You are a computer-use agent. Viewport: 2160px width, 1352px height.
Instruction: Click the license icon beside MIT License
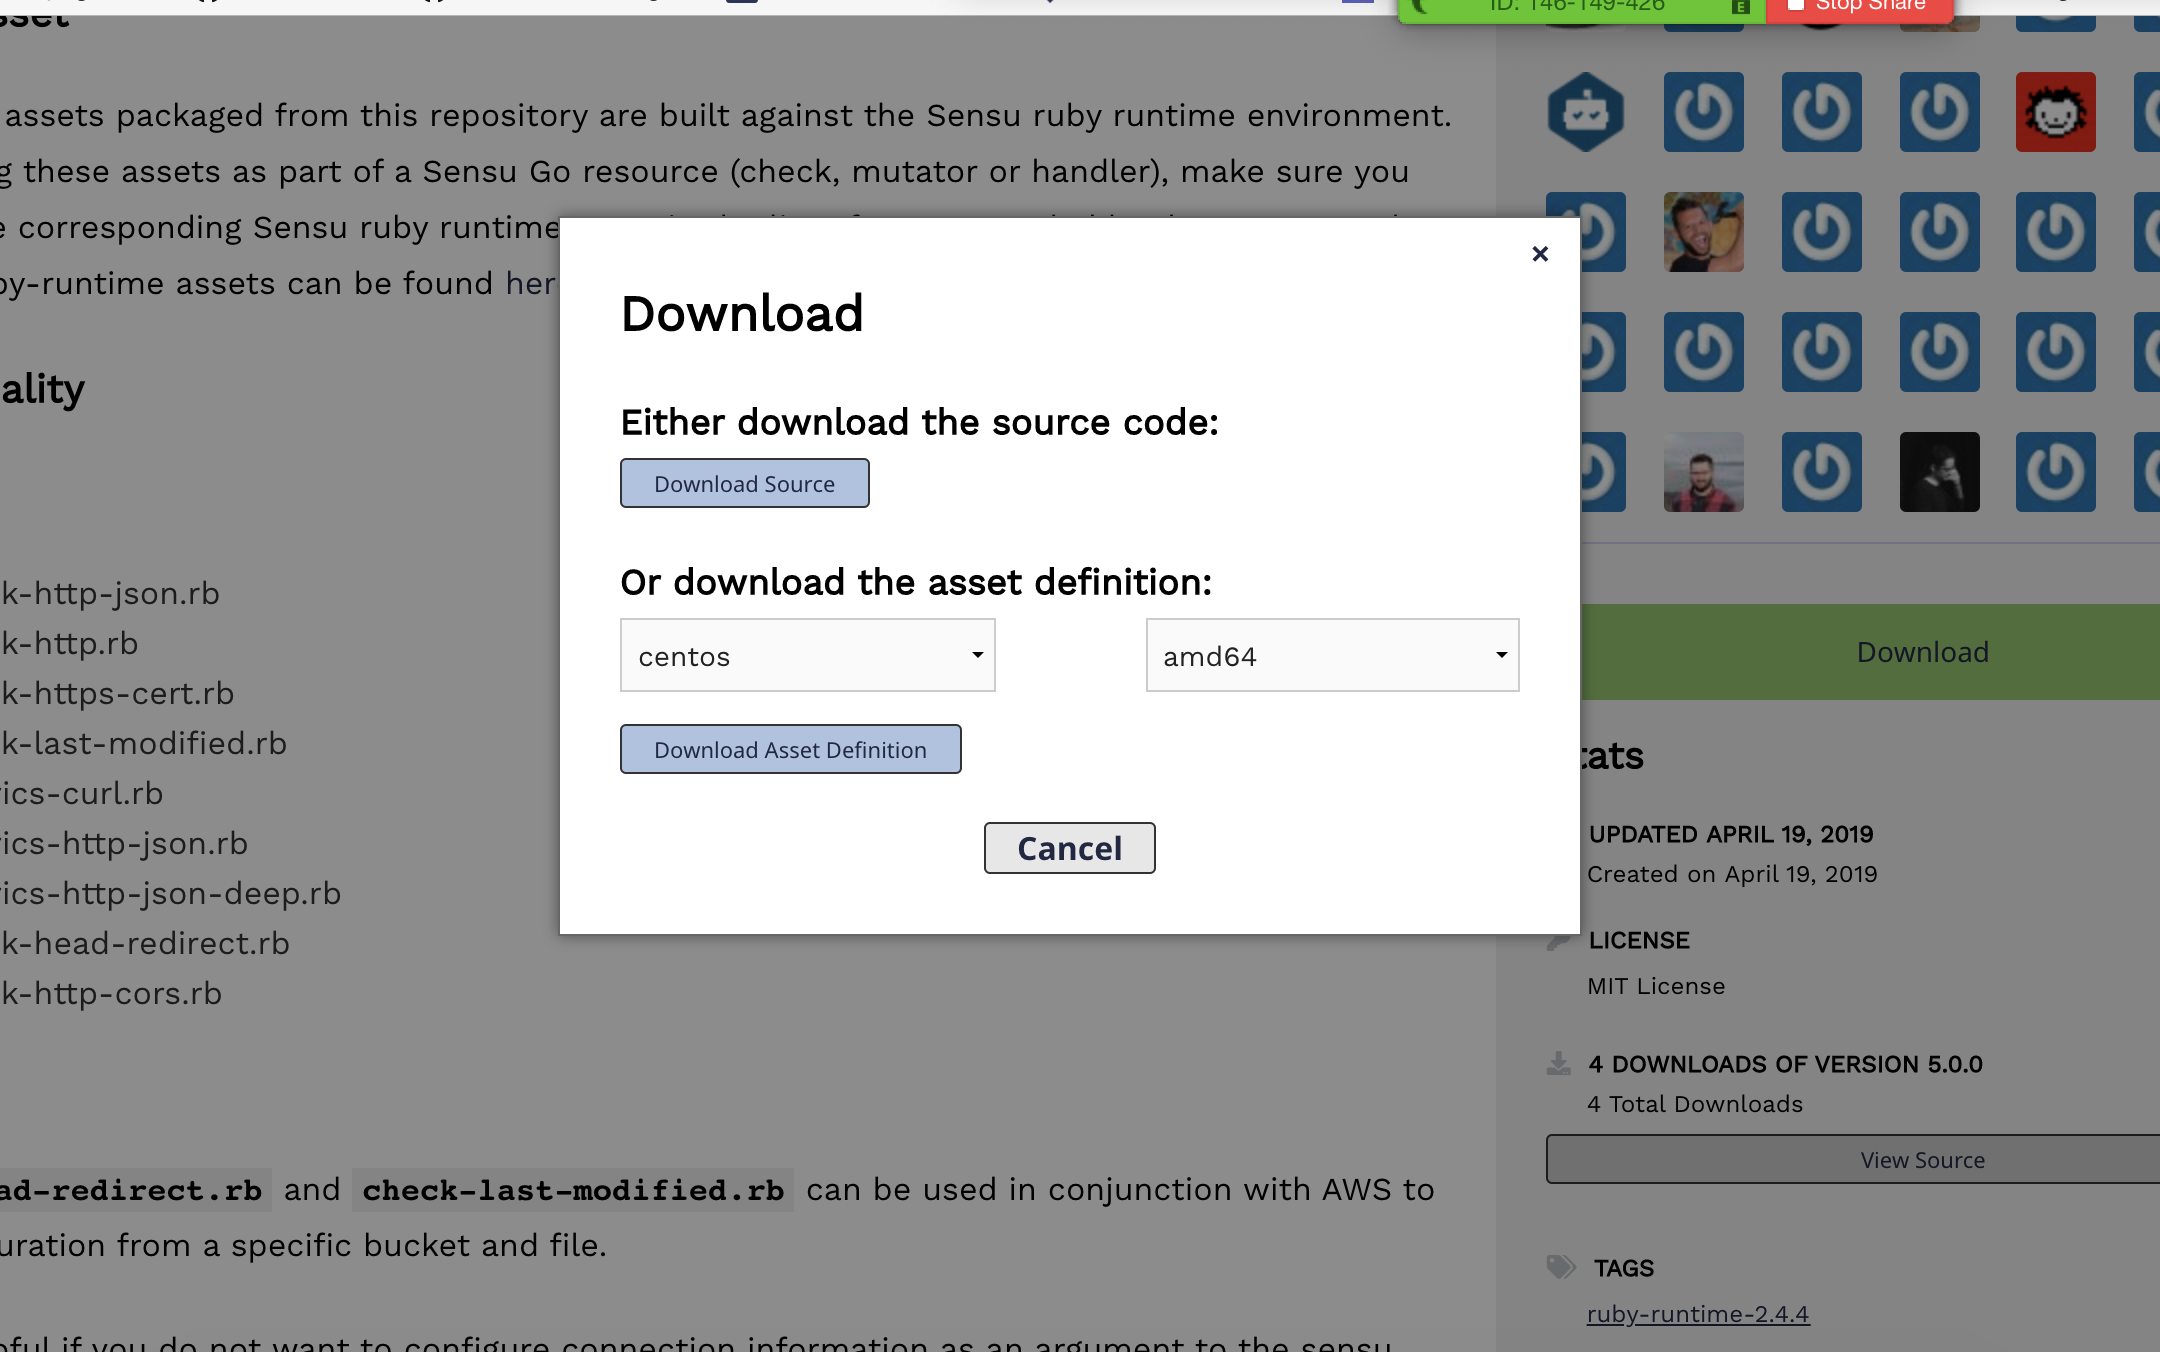point(1557,940)
